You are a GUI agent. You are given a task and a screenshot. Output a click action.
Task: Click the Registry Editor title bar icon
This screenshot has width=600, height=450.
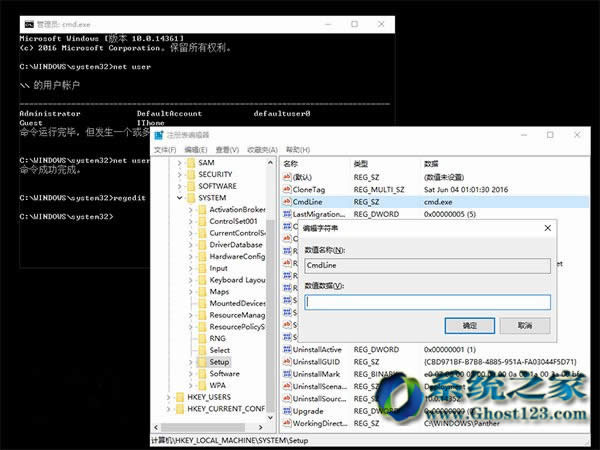tap(160, 134)
